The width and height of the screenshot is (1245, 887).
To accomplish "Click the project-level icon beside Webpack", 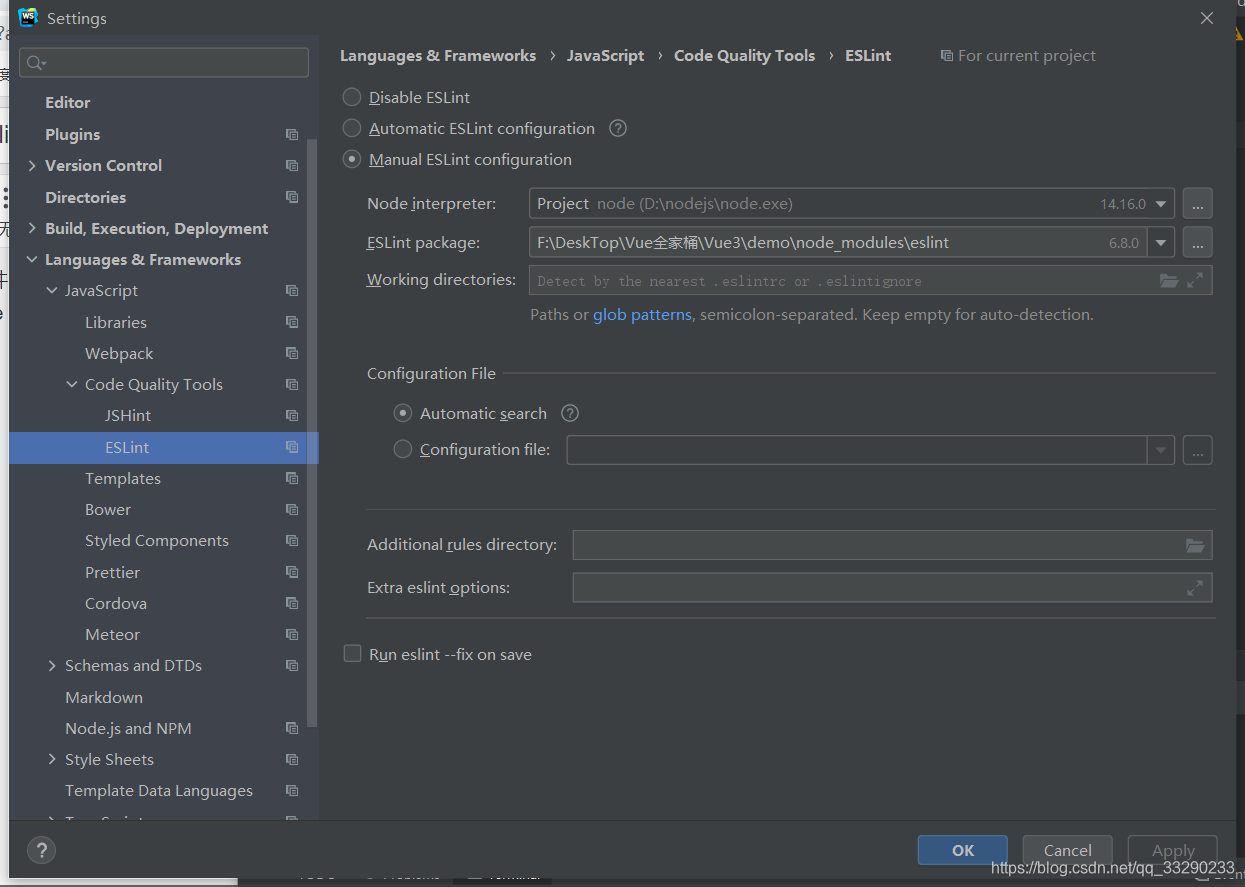I will [292, 353].
